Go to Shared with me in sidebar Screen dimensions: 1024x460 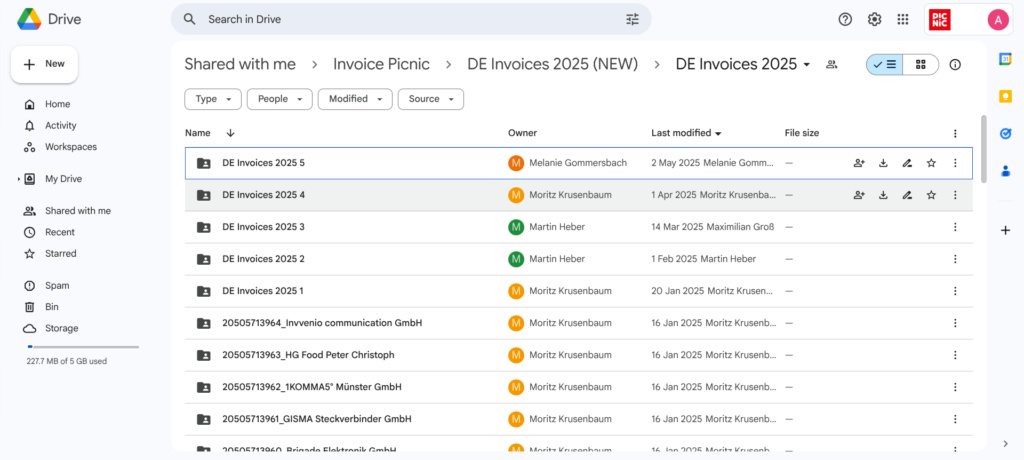pyautogui.click(x=77, y=211)
